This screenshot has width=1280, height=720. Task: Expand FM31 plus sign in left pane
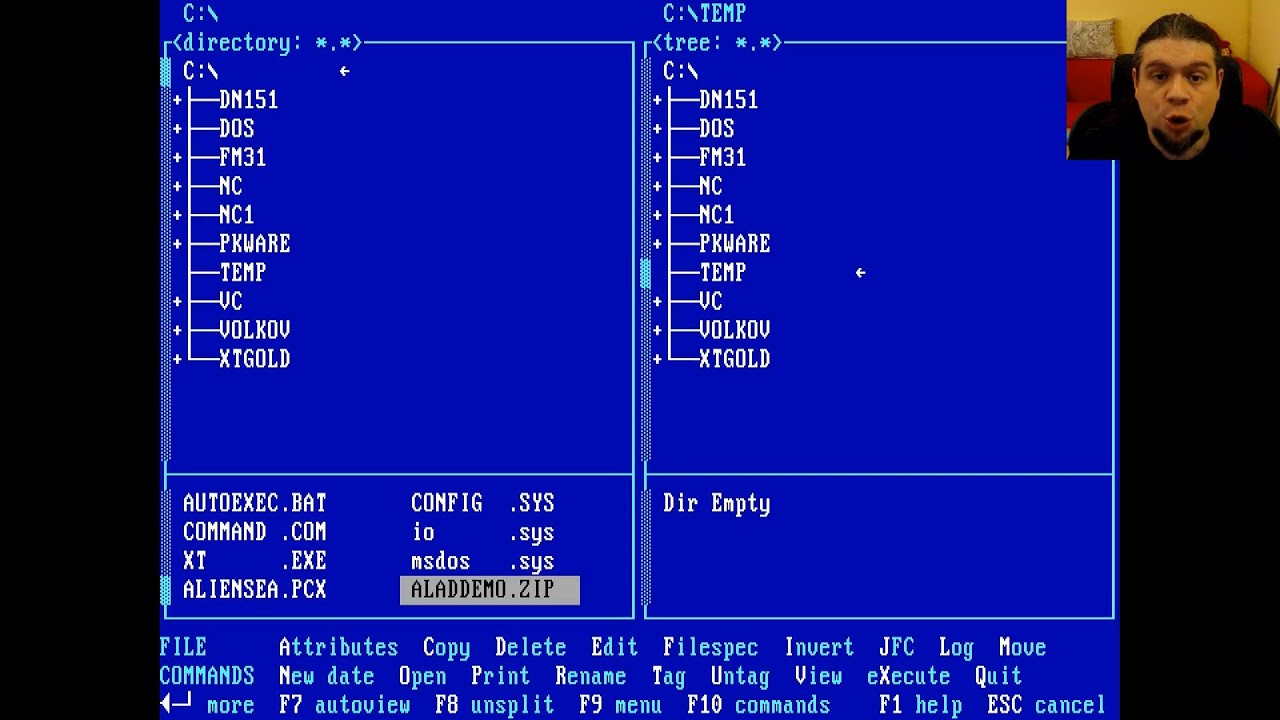(x=177, y=158)
